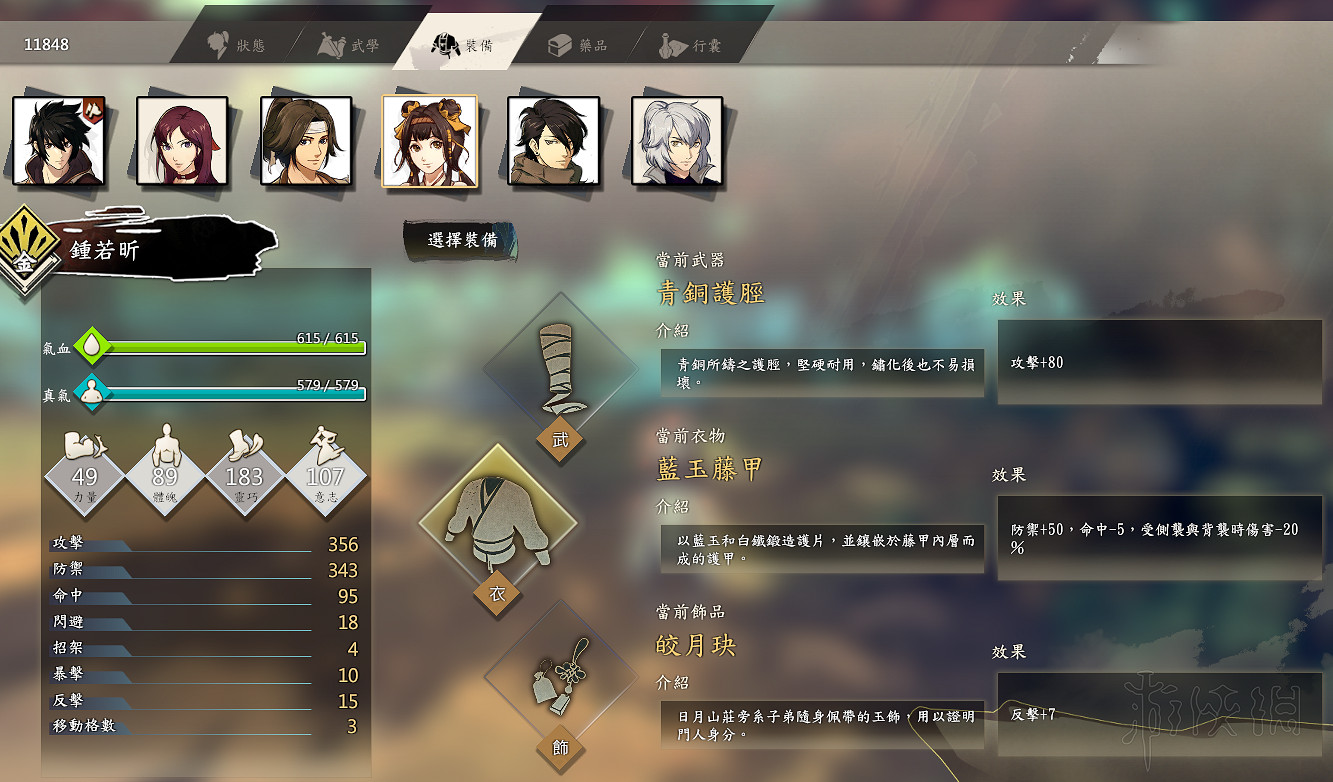
Task: Click the 選擇裝備 button
Action: click(x=461, y=240)
